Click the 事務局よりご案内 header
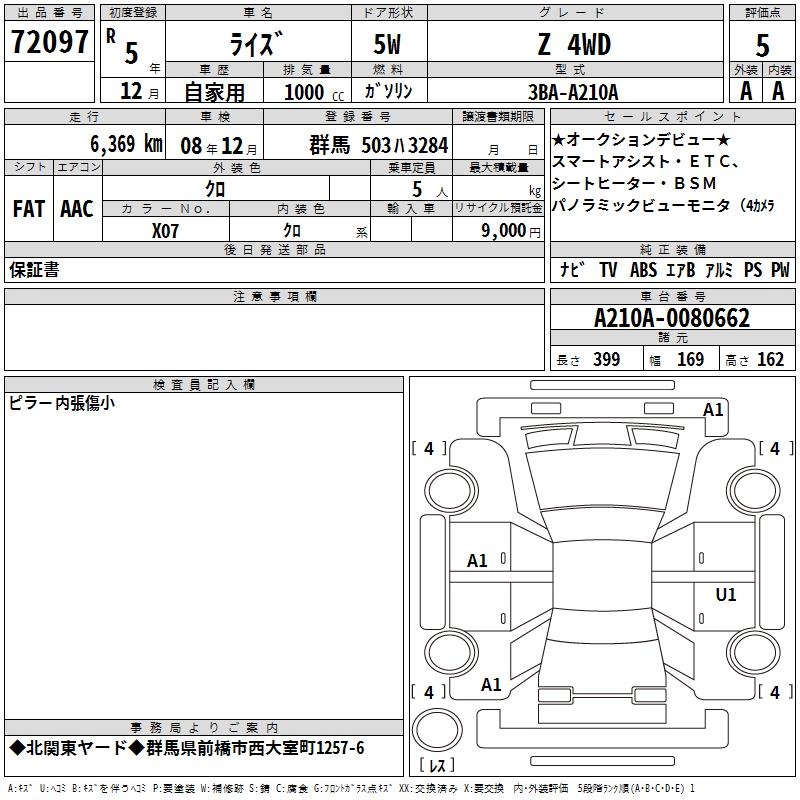 pyautogui.click(x=204, y=728)
